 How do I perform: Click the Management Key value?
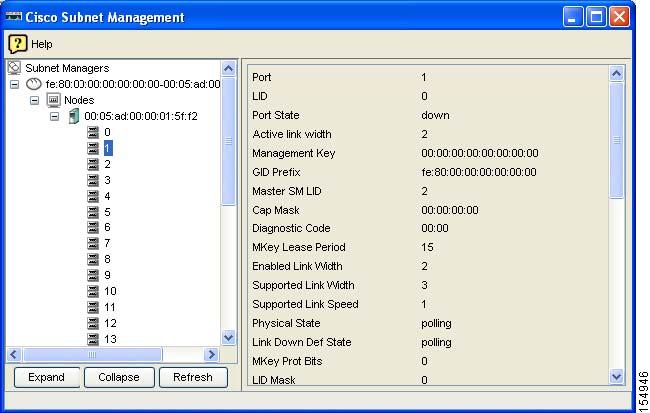point(480,153)
